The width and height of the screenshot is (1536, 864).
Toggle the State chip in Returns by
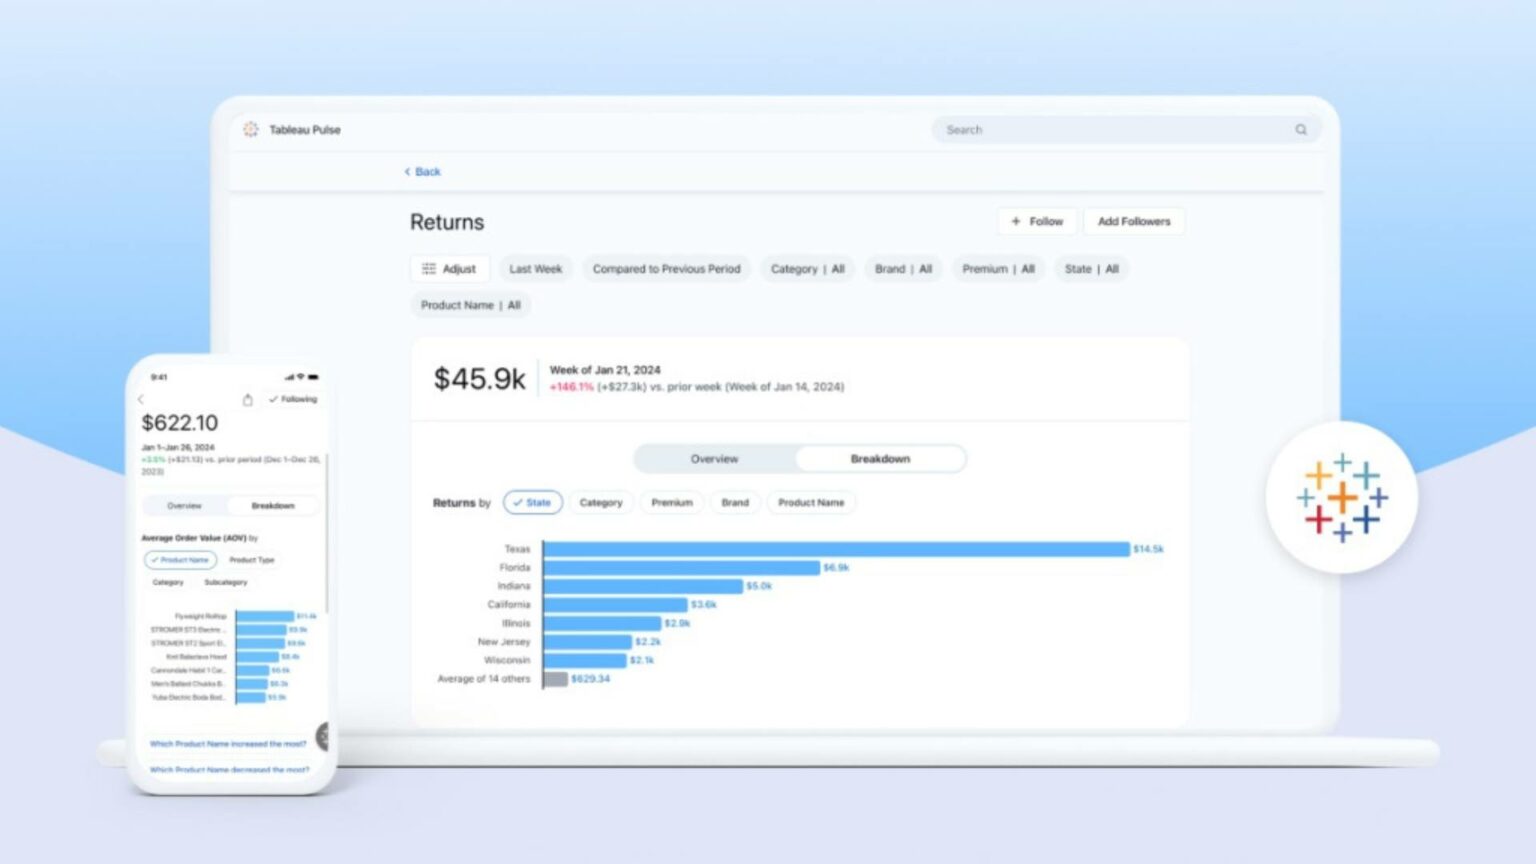click(x=532, y=502)
